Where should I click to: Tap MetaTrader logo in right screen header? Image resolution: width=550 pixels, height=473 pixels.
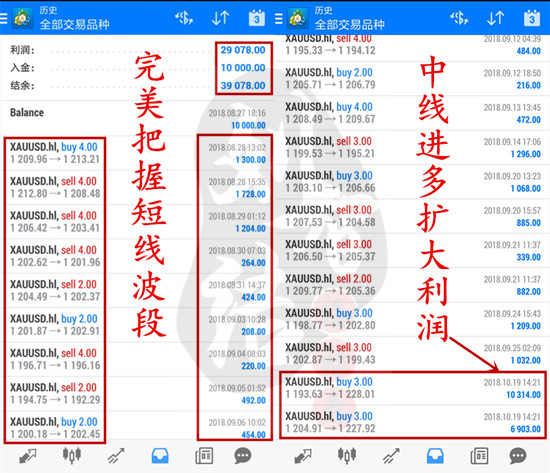point(297,18)
